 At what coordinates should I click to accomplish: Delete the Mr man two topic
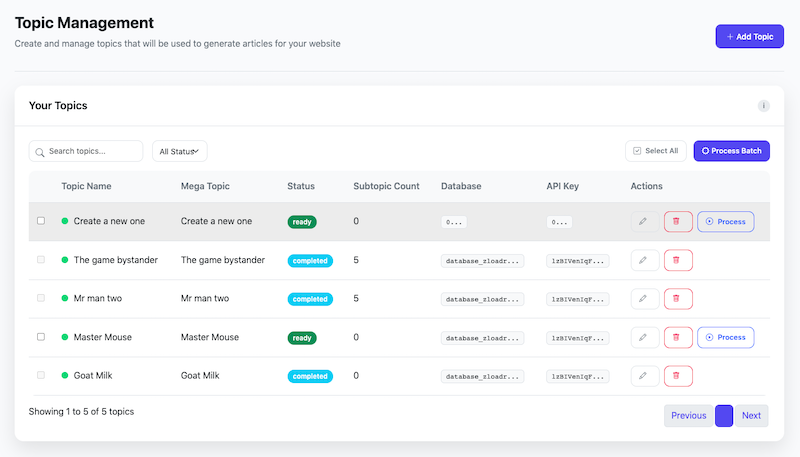[x=677, y=298]
